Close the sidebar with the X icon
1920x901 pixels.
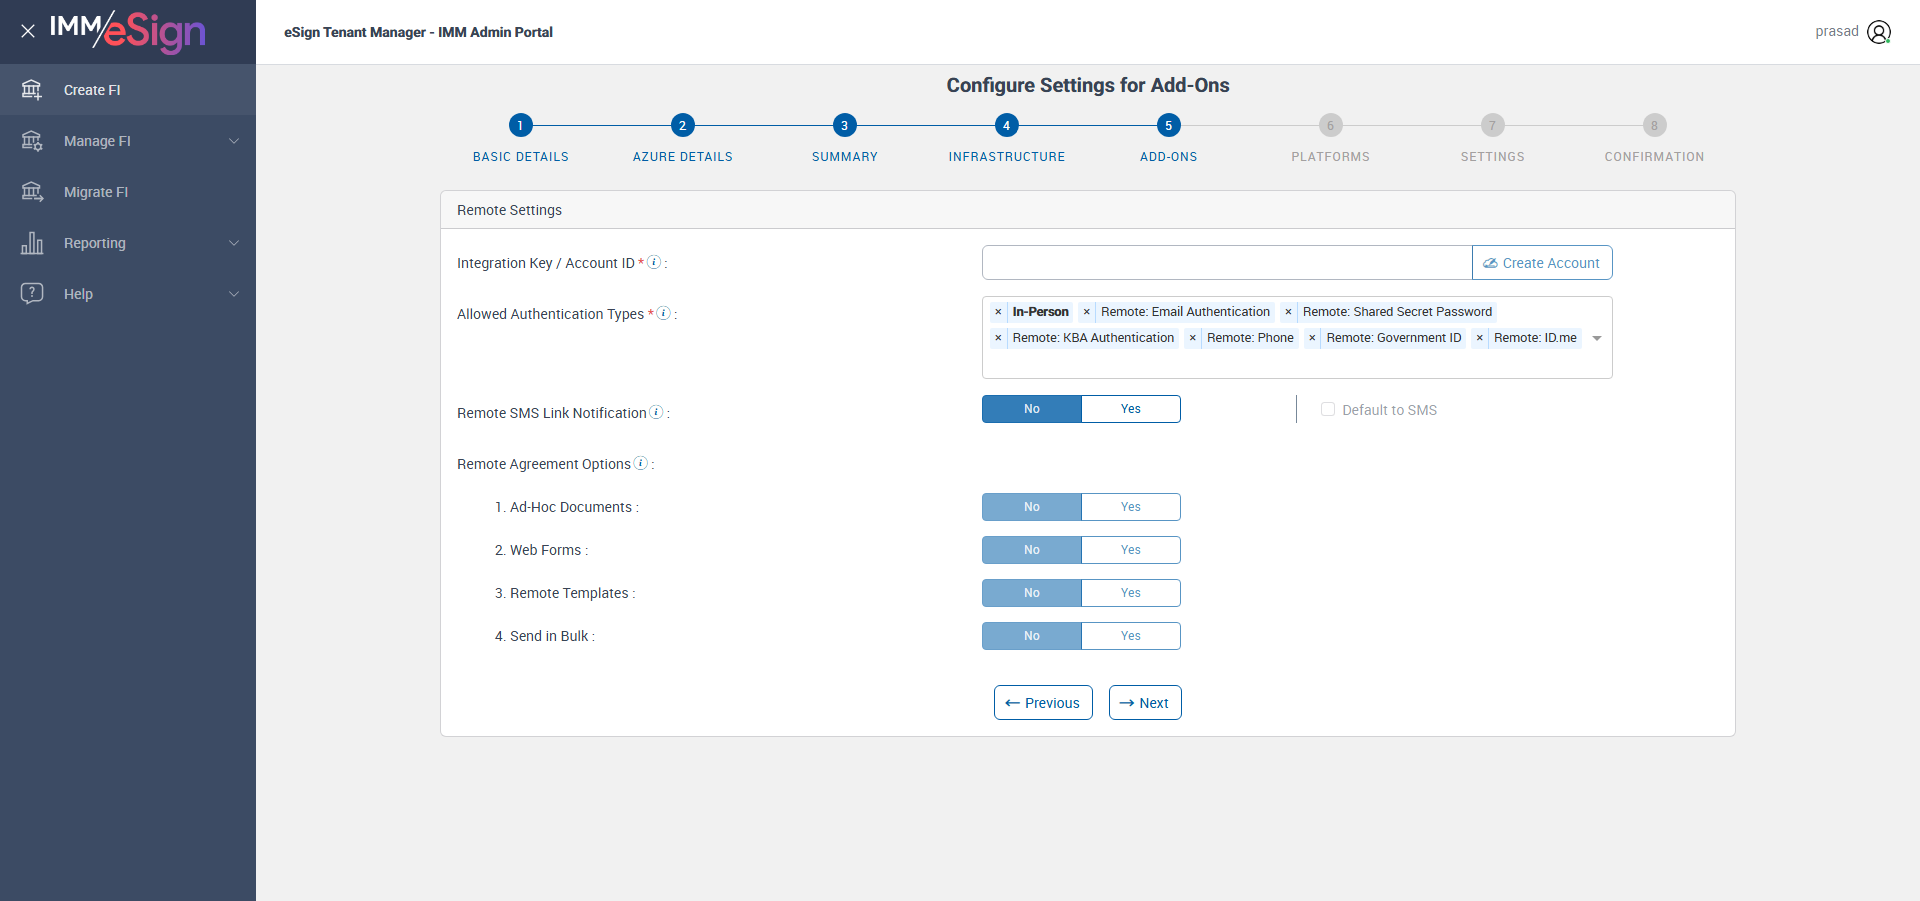tap(28, 31)
